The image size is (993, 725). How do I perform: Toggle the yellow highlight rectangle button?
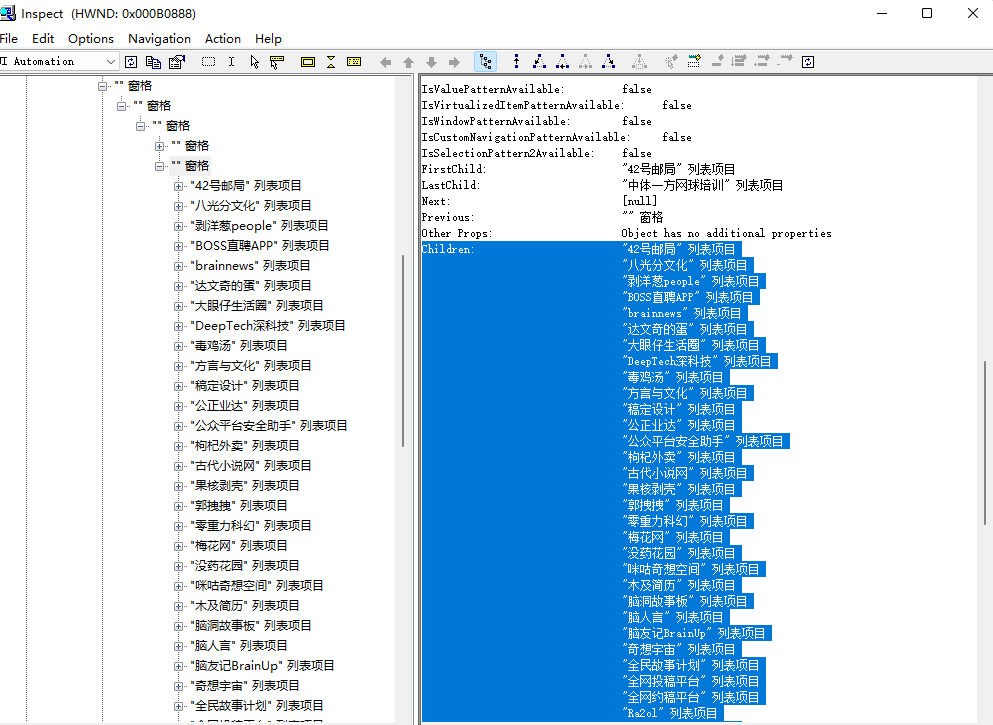point(308,62)
